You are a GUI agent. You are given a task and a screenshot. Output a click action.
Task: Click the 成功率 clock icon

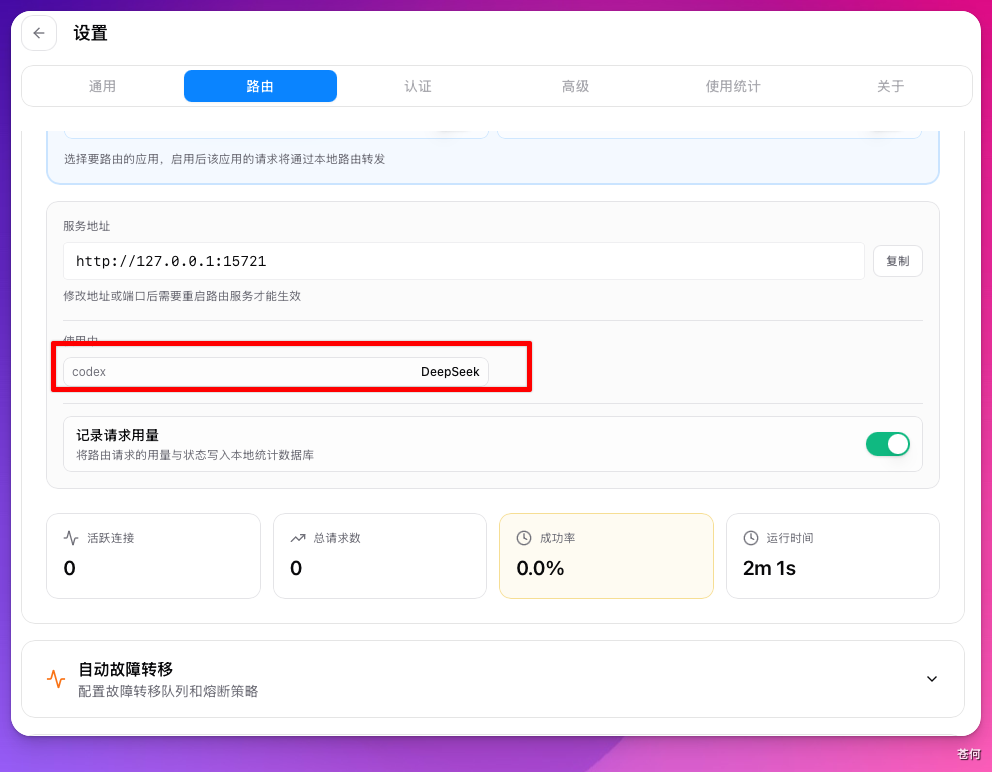(524, 538)
